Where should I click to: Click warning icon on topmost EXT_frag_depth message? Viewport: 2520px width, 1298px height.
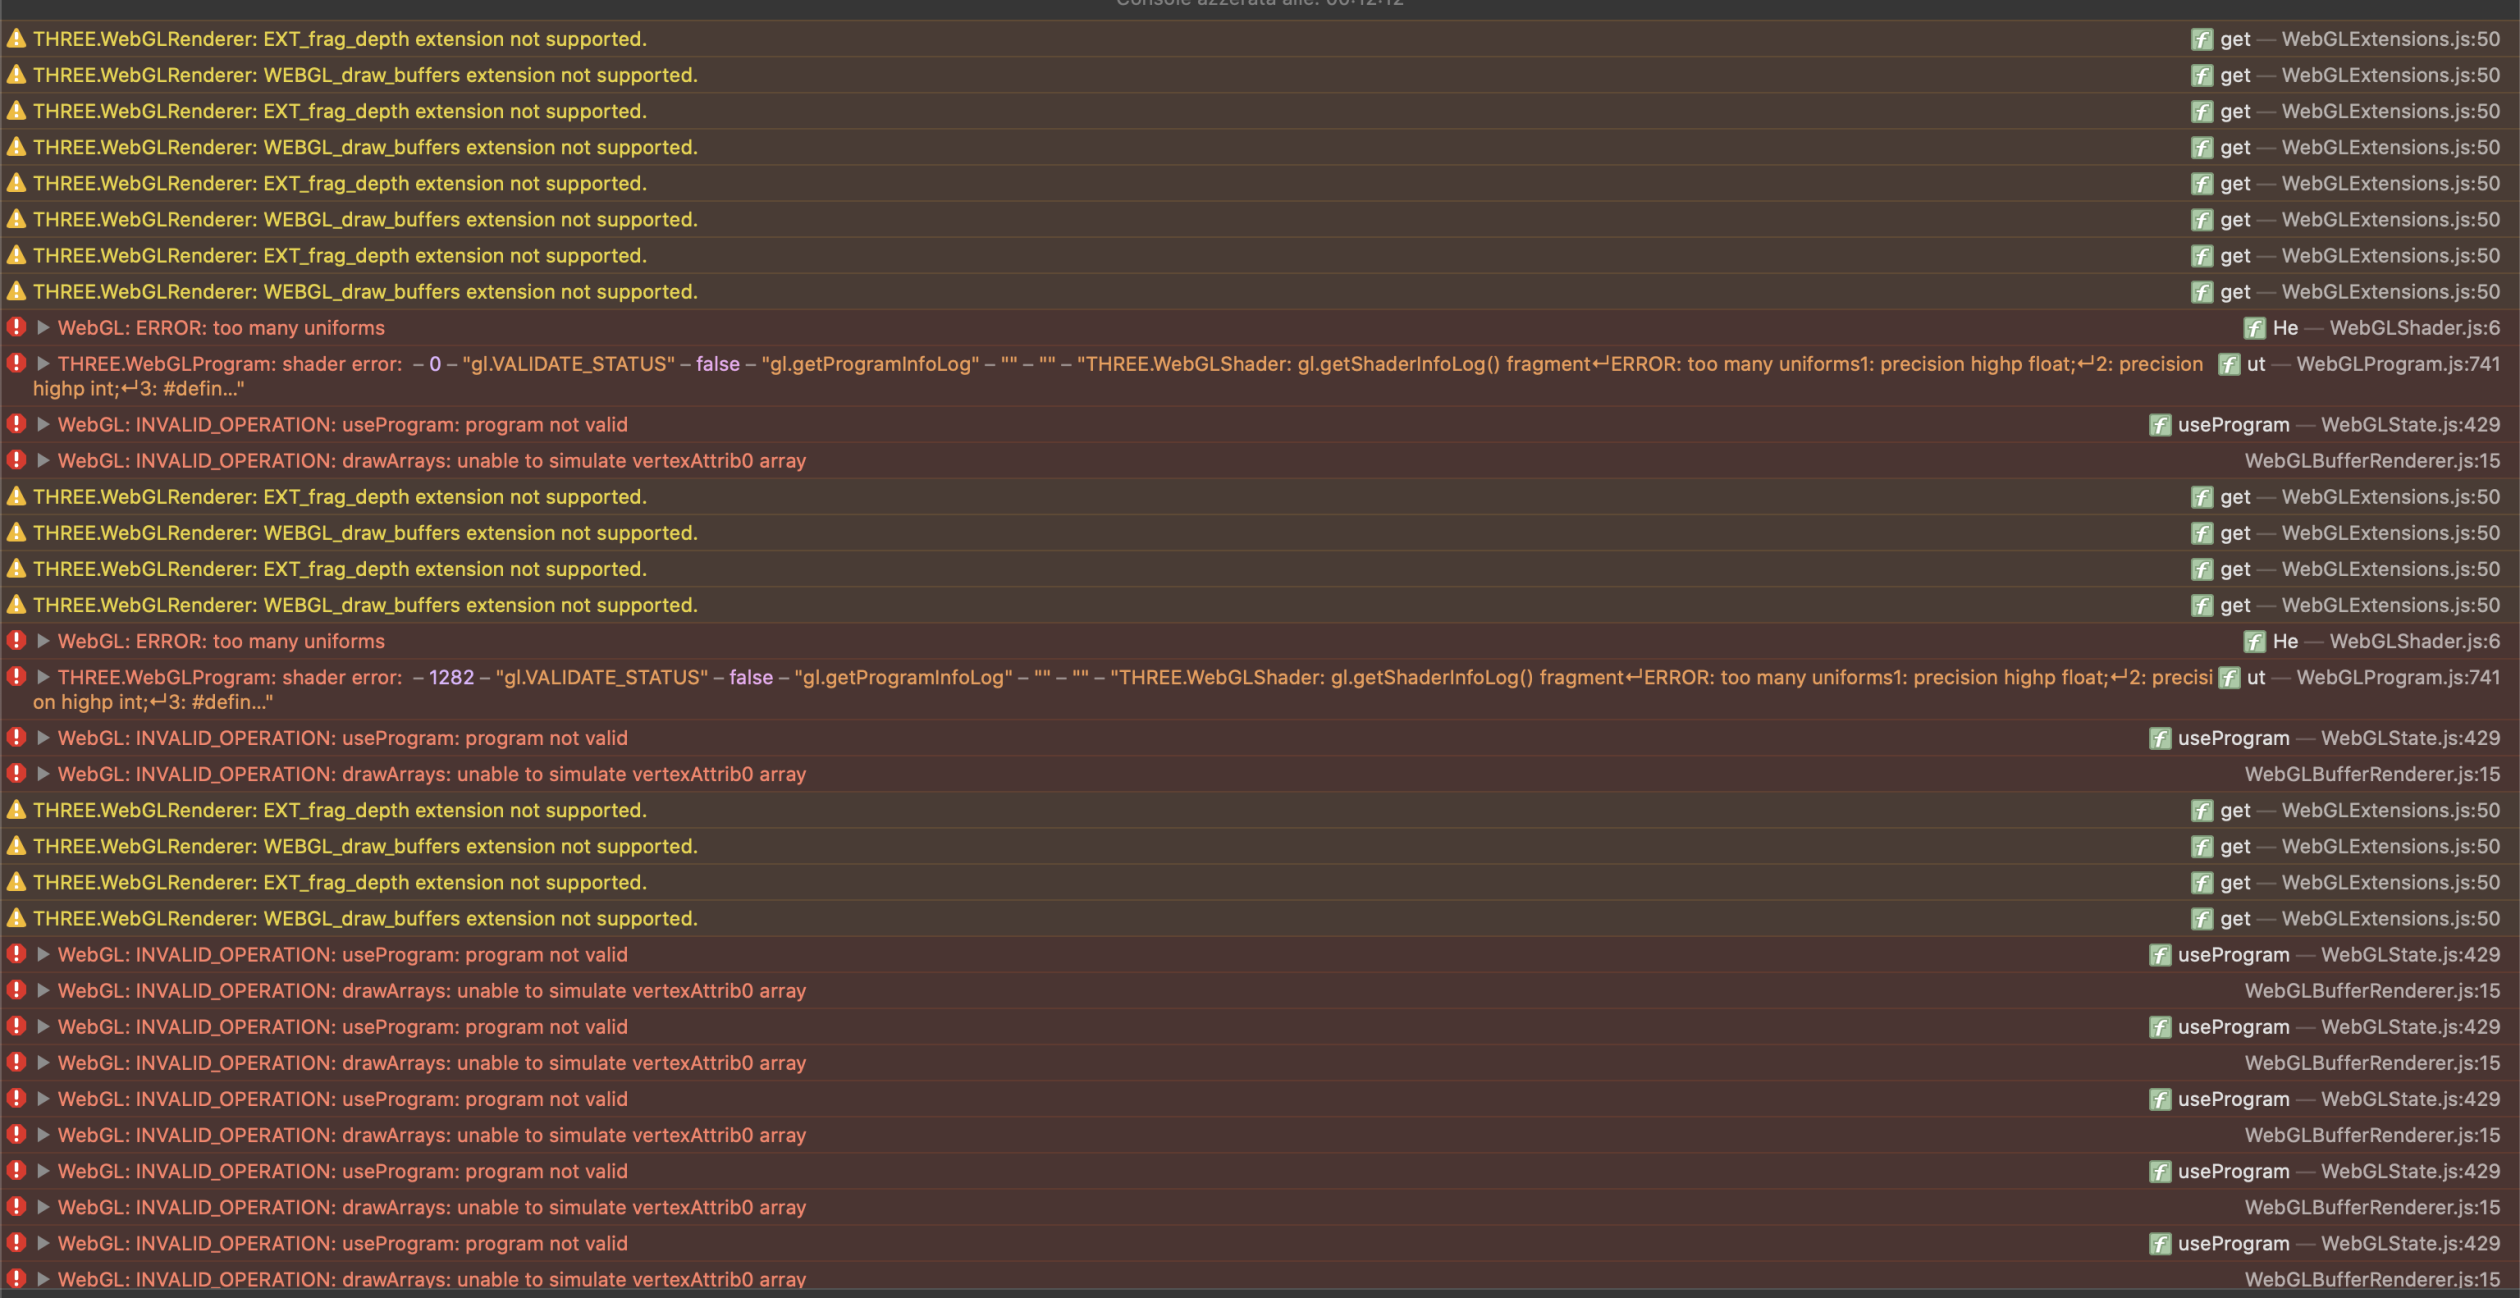point(16,39)
